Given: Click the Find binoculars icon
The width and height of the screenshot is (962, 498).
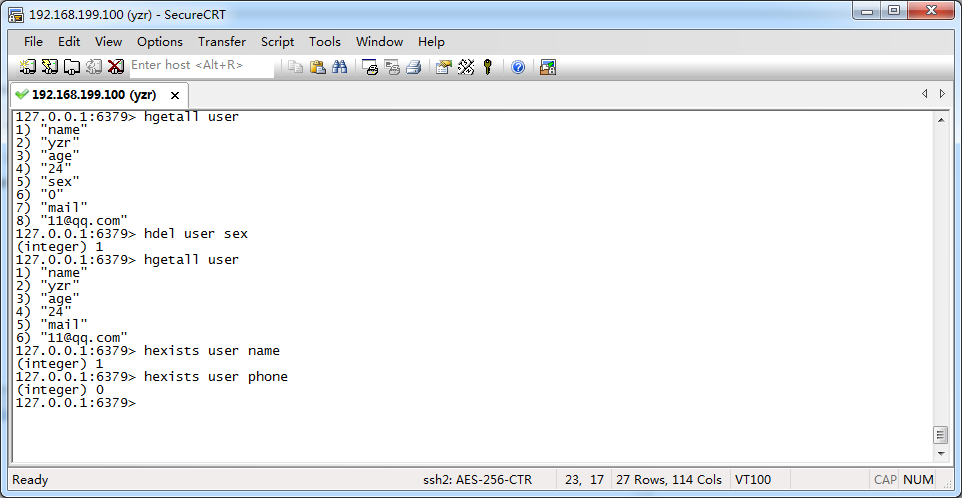Looking at the screenshot, I should coord(339,67).
